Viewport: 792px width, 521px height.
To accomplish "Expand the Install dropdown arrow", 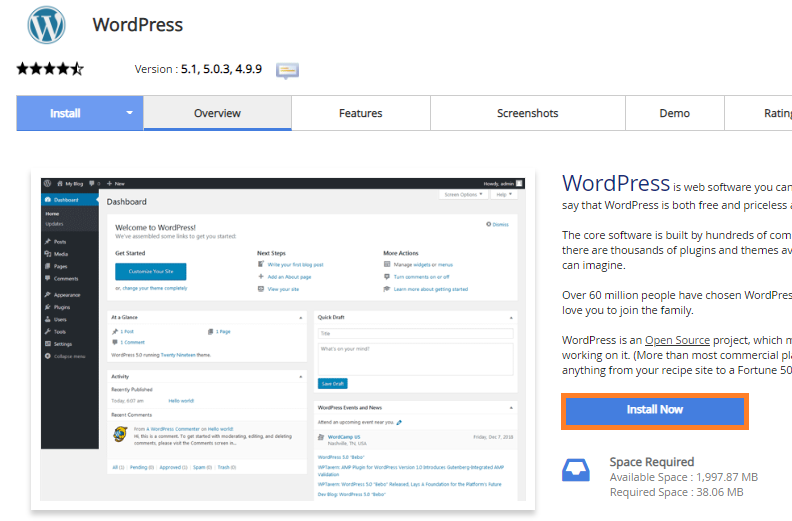I will click(x=129, y=113).
